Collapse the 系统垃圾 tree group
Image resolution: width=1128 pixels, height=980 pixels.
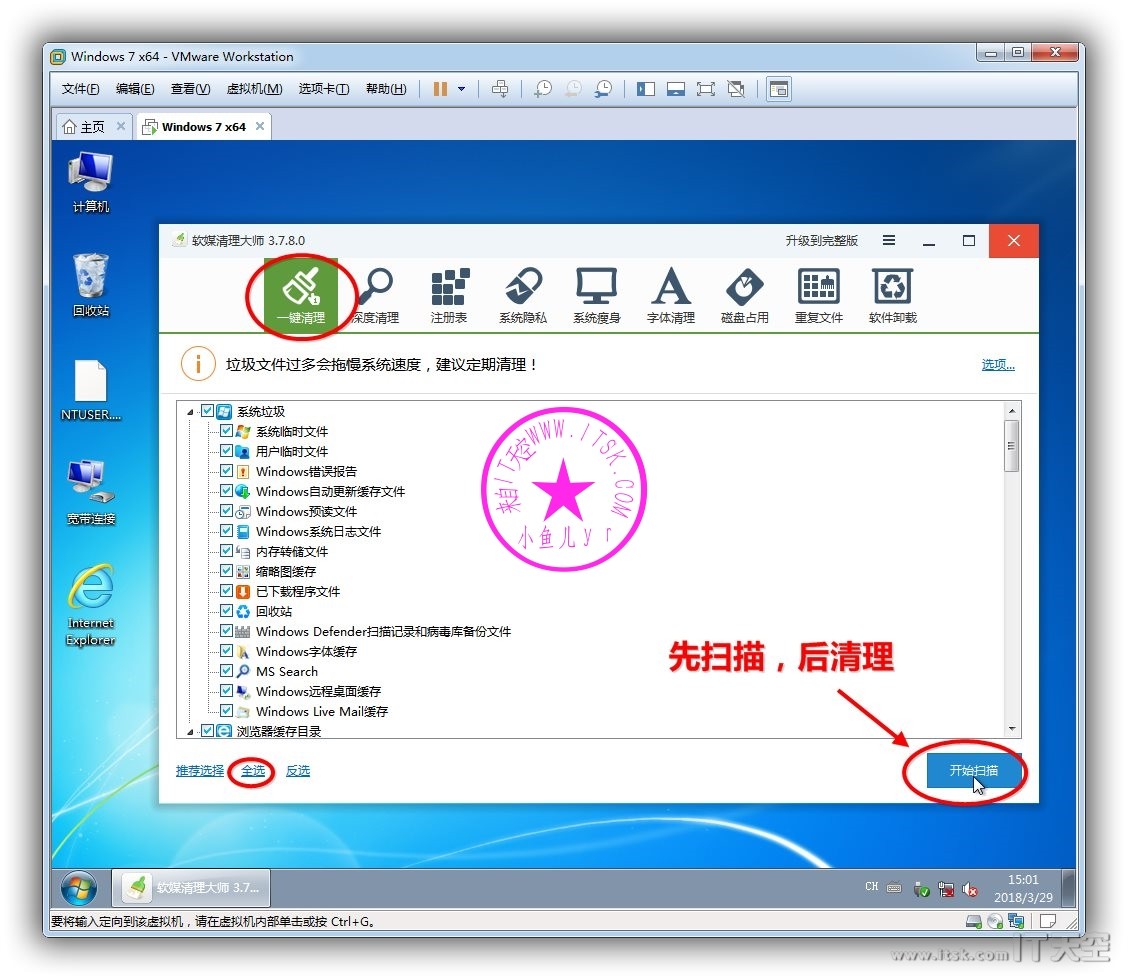pyautogui.click(x=191, y=412)
